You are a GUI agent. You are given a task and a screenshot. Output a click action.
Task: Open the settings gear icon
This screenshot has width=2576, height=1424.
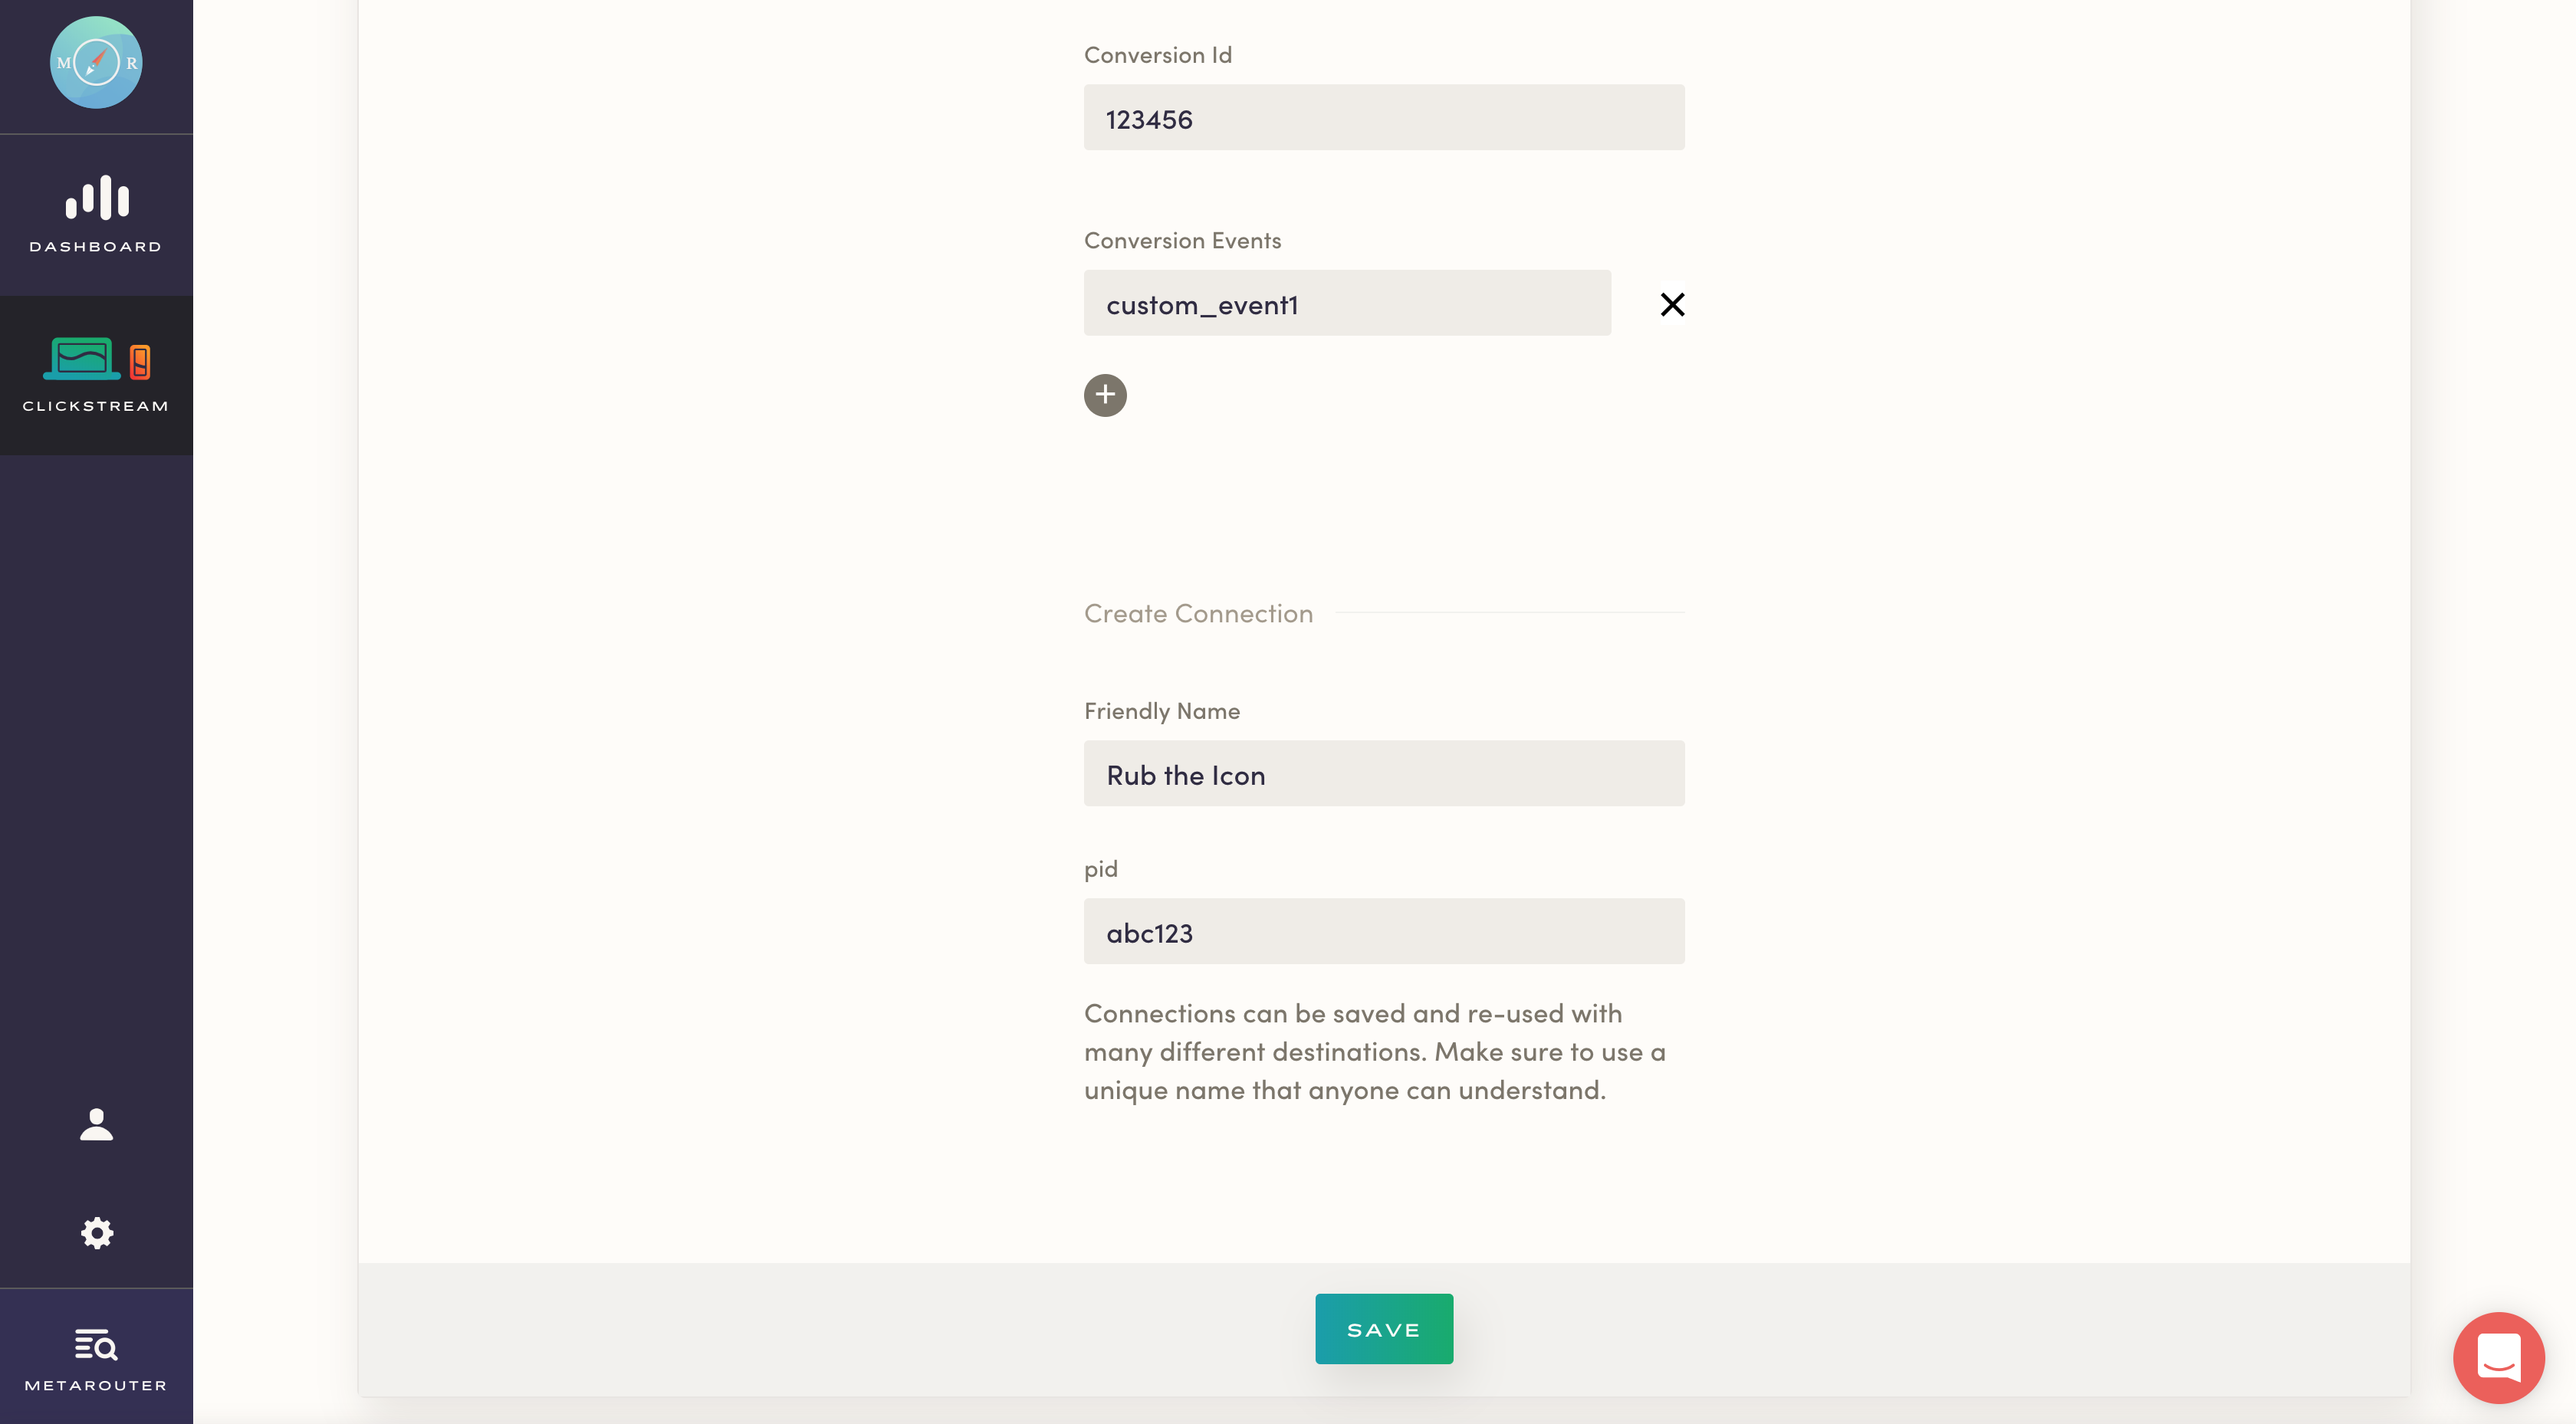(x=96, y=1233)
